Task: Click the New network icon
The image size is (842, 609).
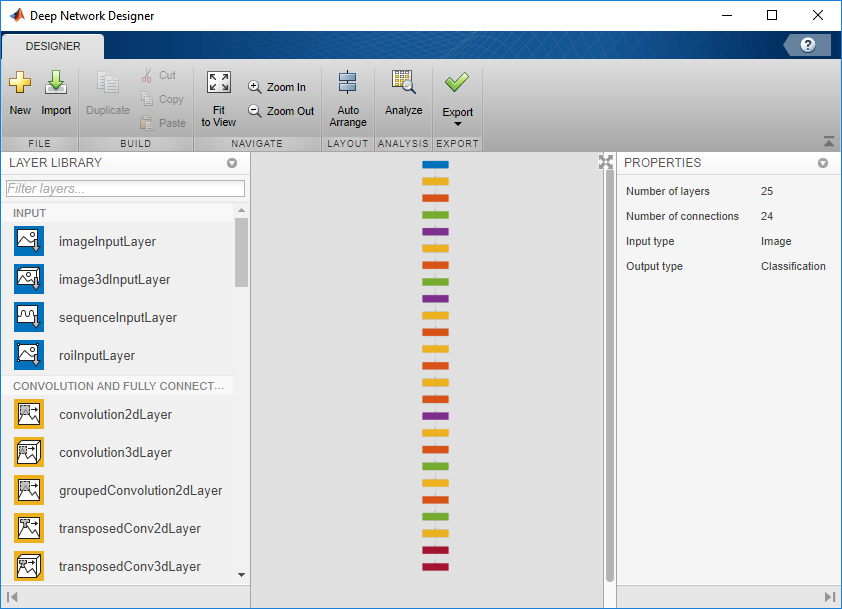Action: pyautogui.click(x=20, y=83)
